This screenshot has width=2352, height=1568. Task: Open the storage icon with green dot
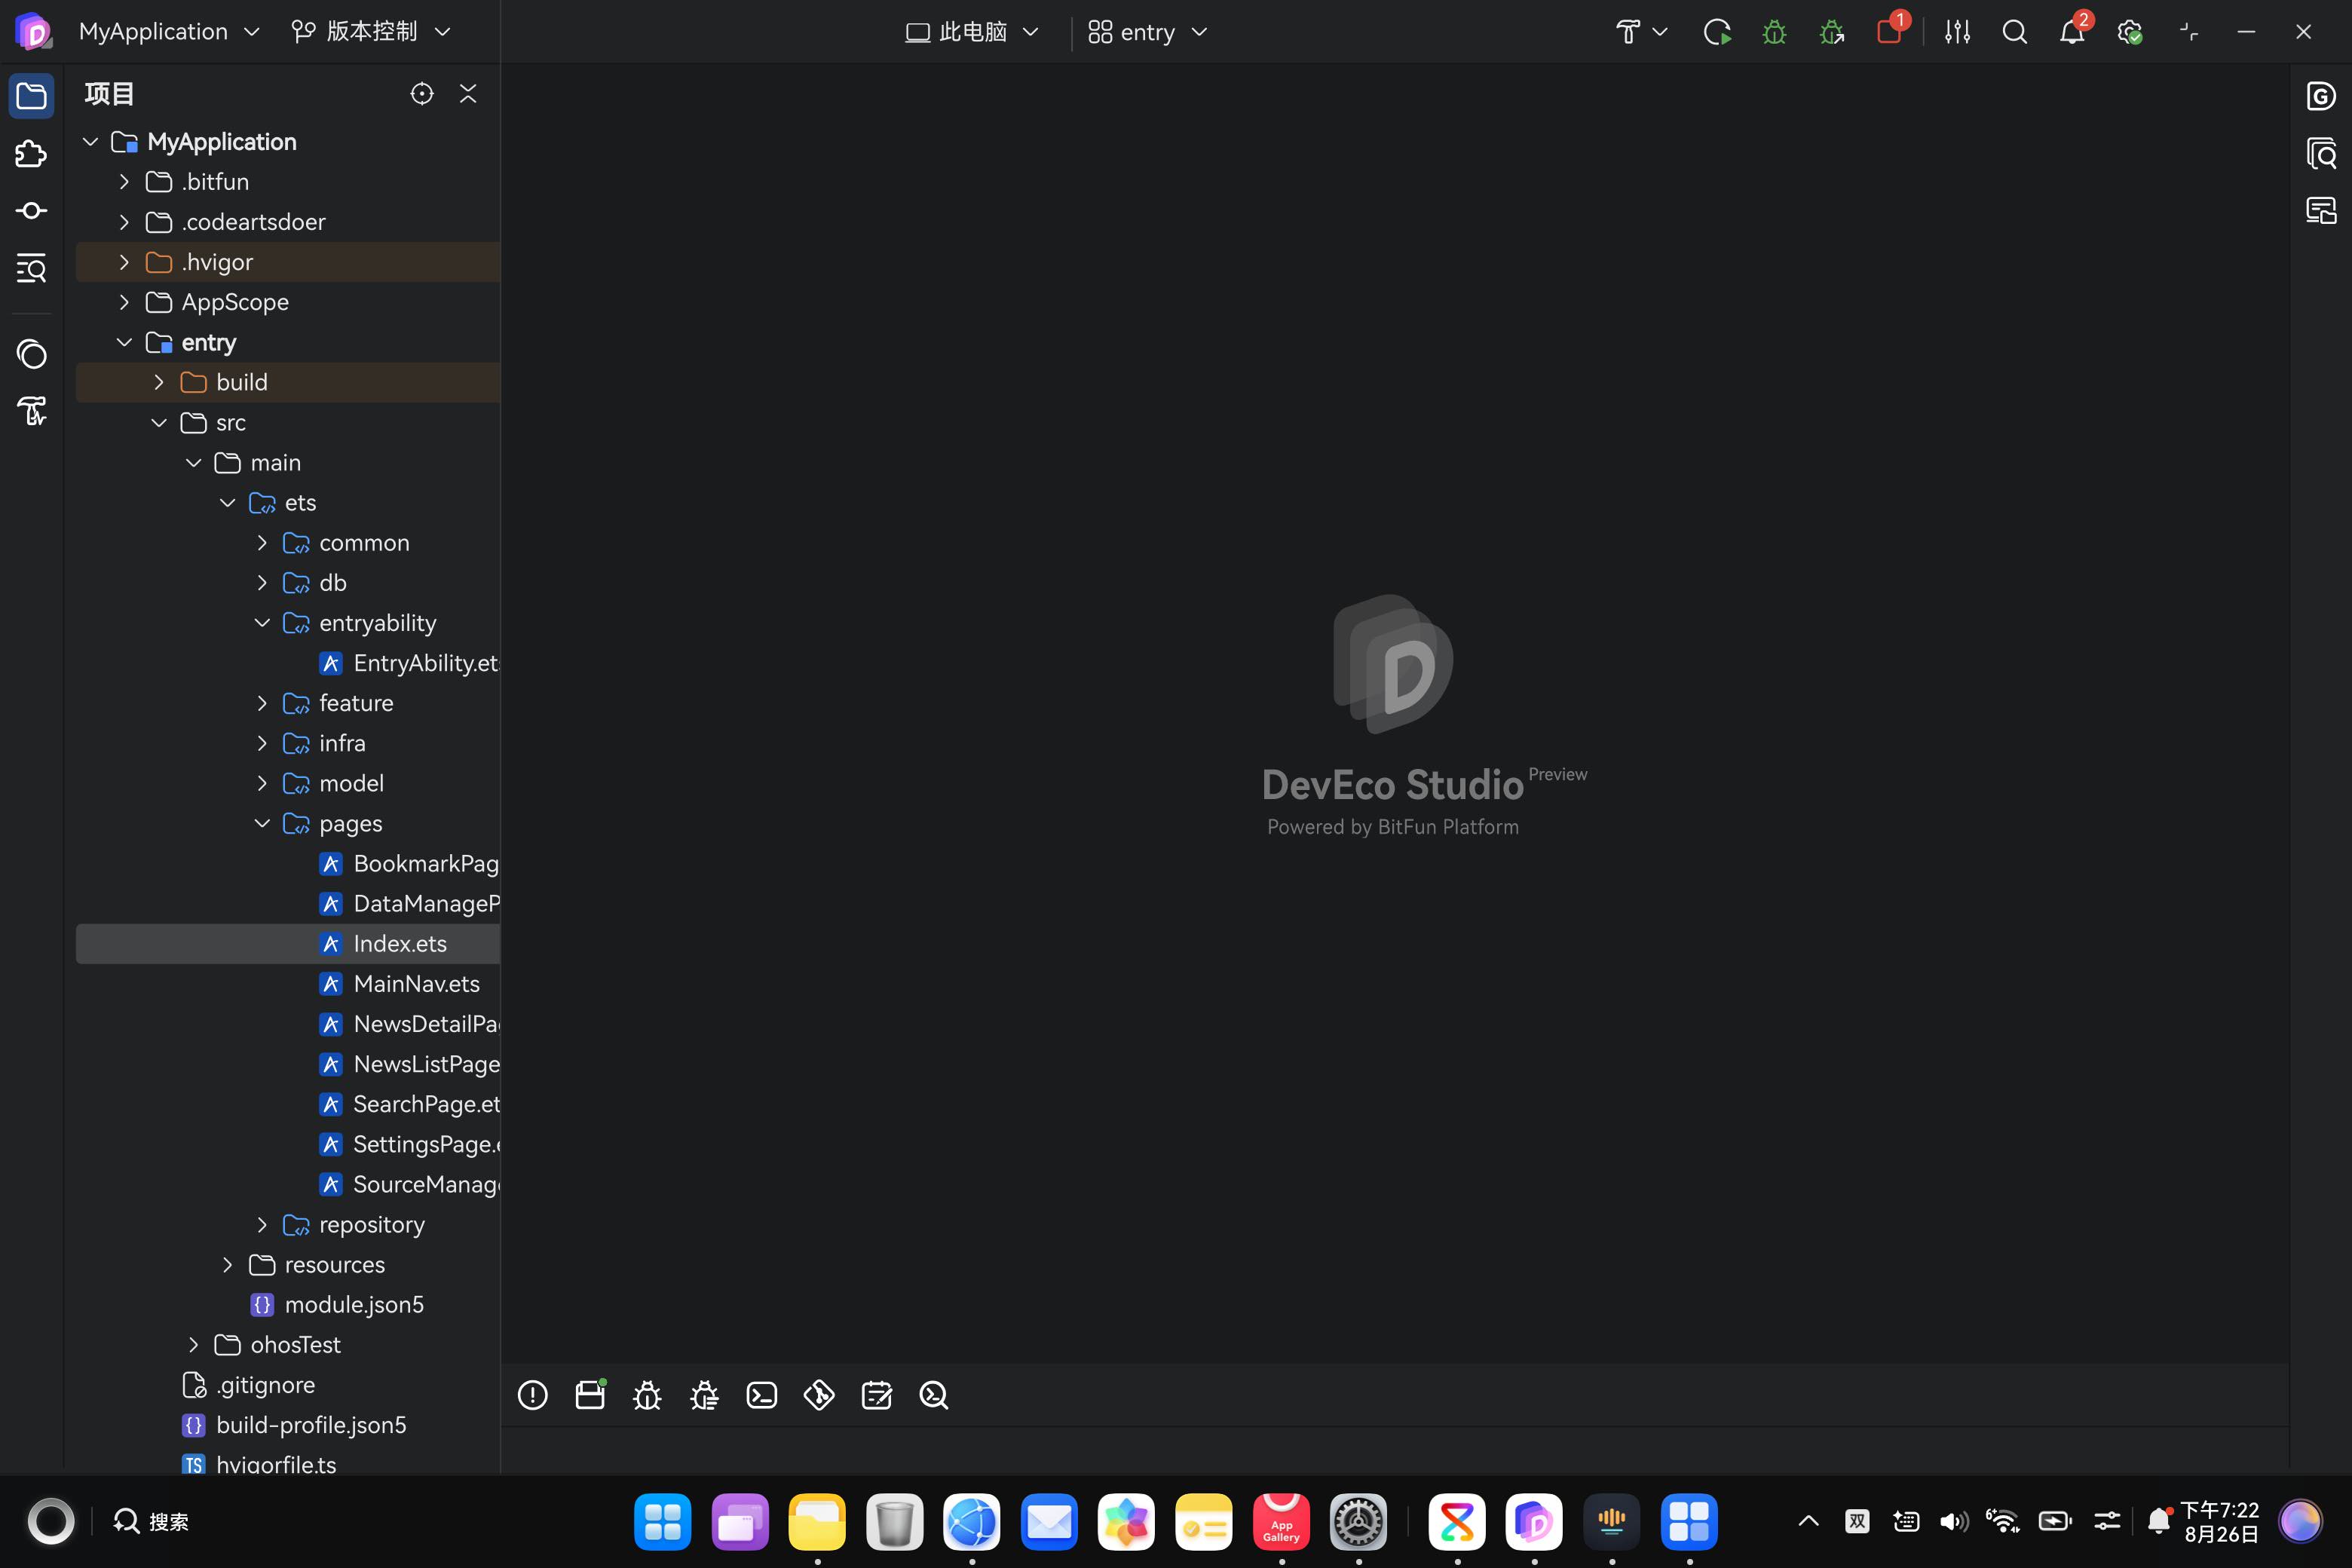[x=590, y=1394]
